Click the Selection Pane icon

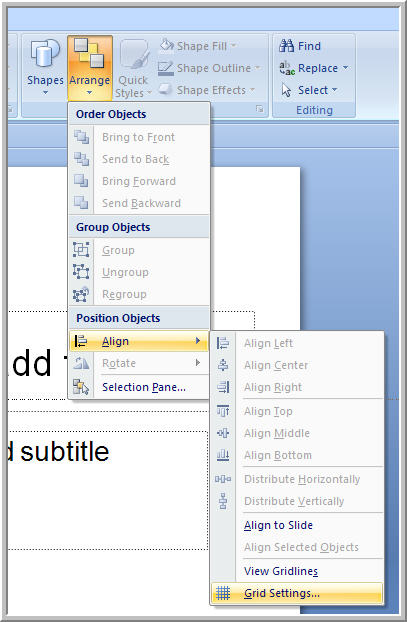81,387
